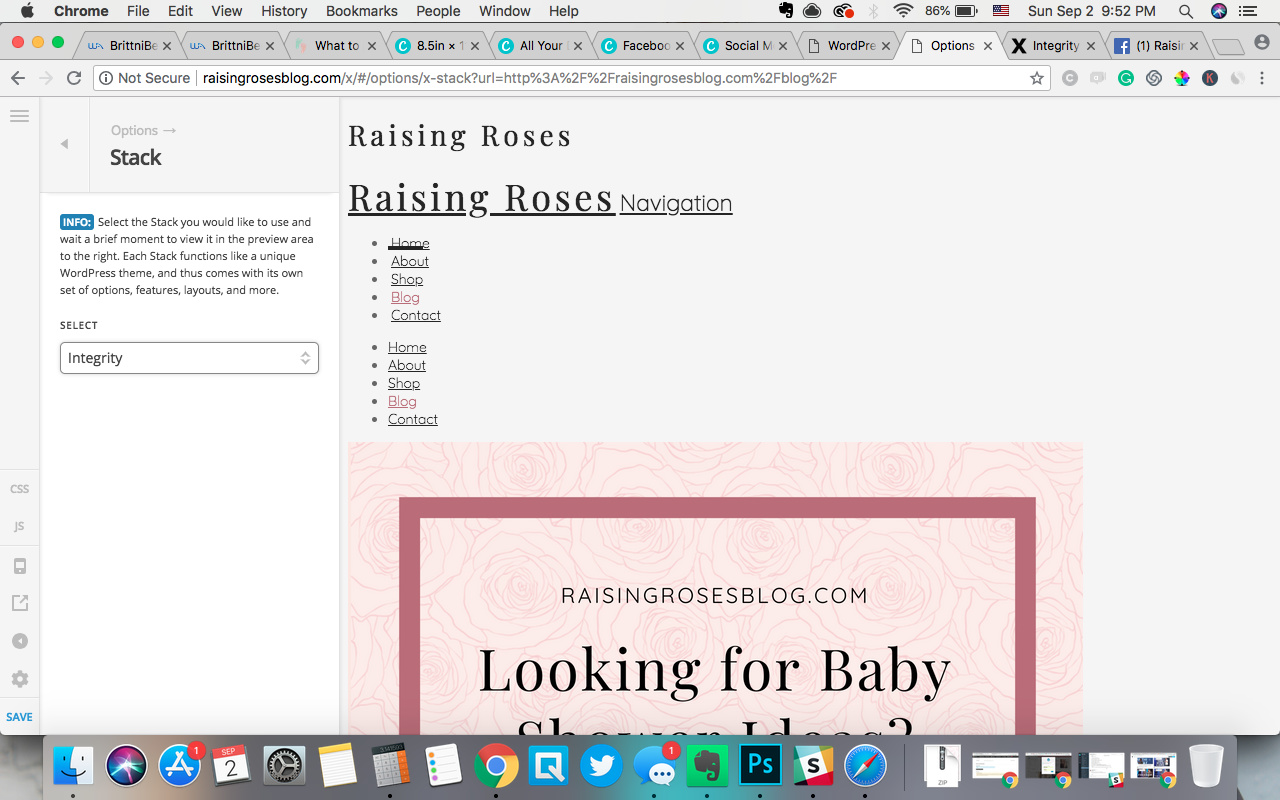Viewport: 1280px width, 800px height.
Task: Switch to the Integrity browser tab
Action: coord(1055,45)
